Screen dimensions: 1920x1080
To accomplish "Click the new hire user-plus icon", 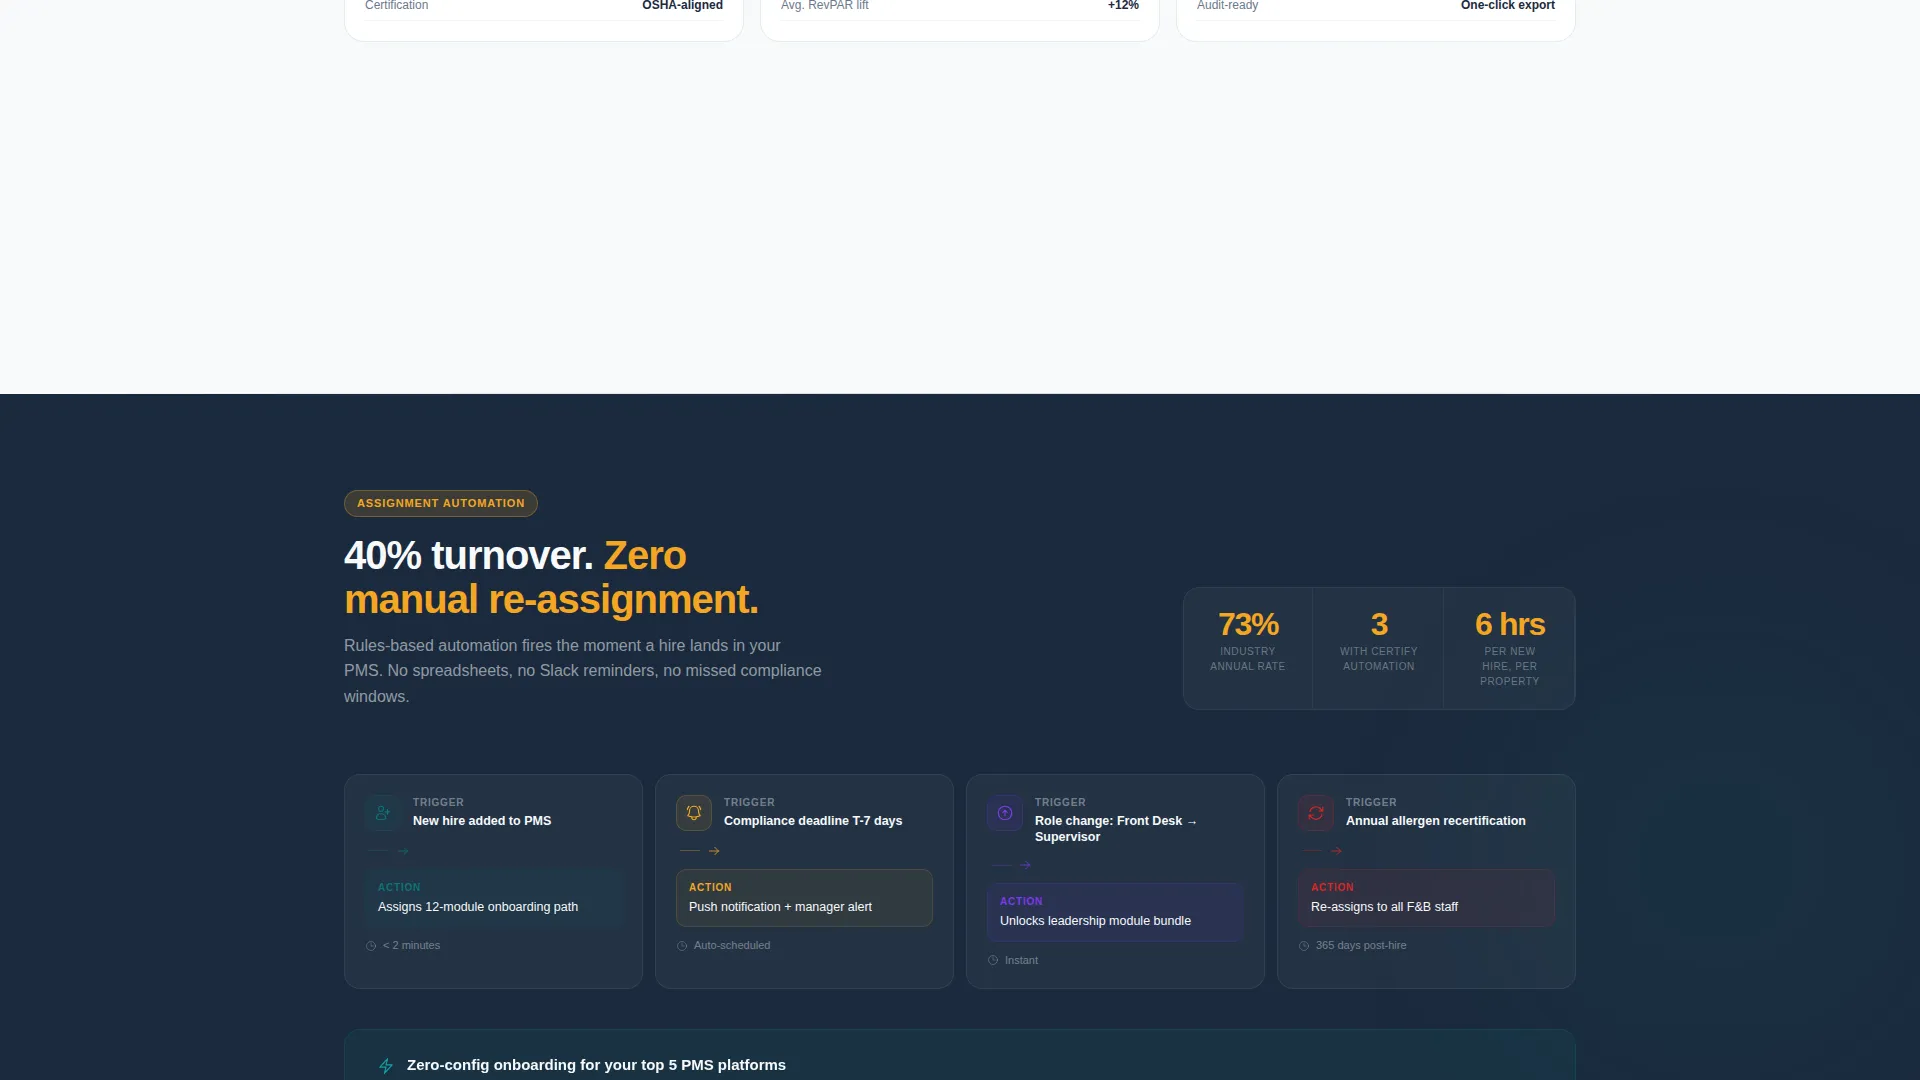I will (x=383, y=813).
